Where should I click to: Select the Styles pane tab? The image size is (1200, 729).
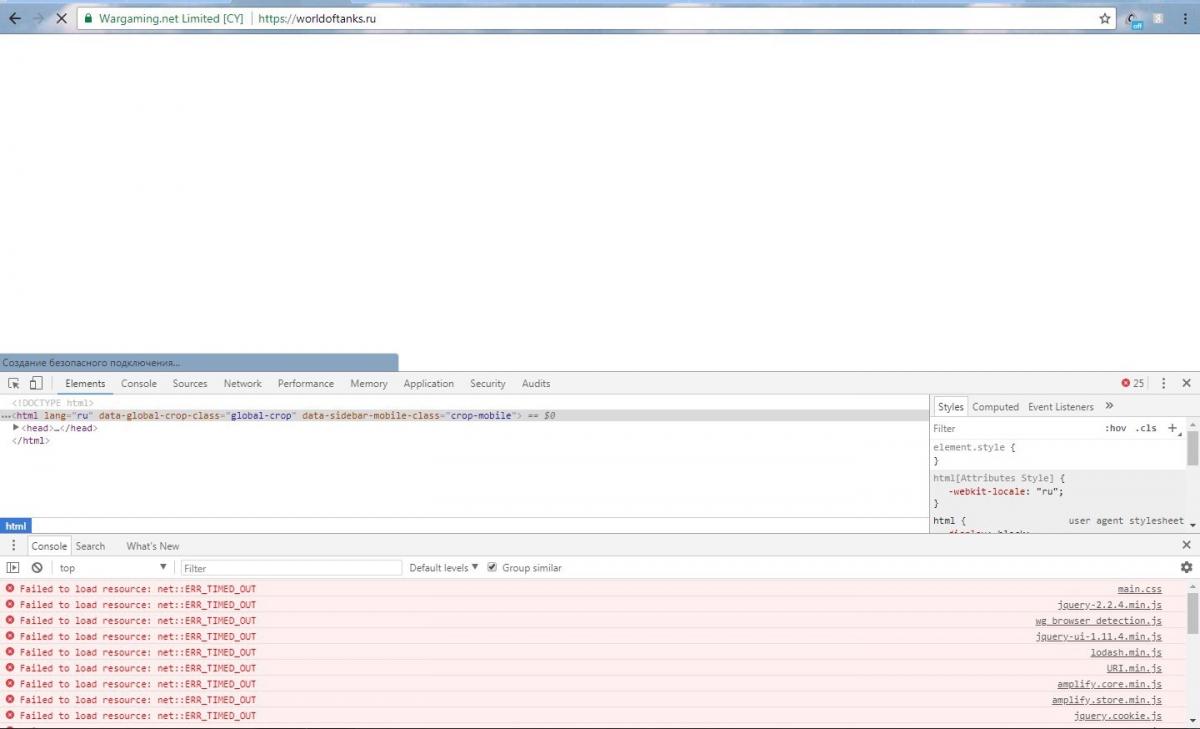(951, 407)
